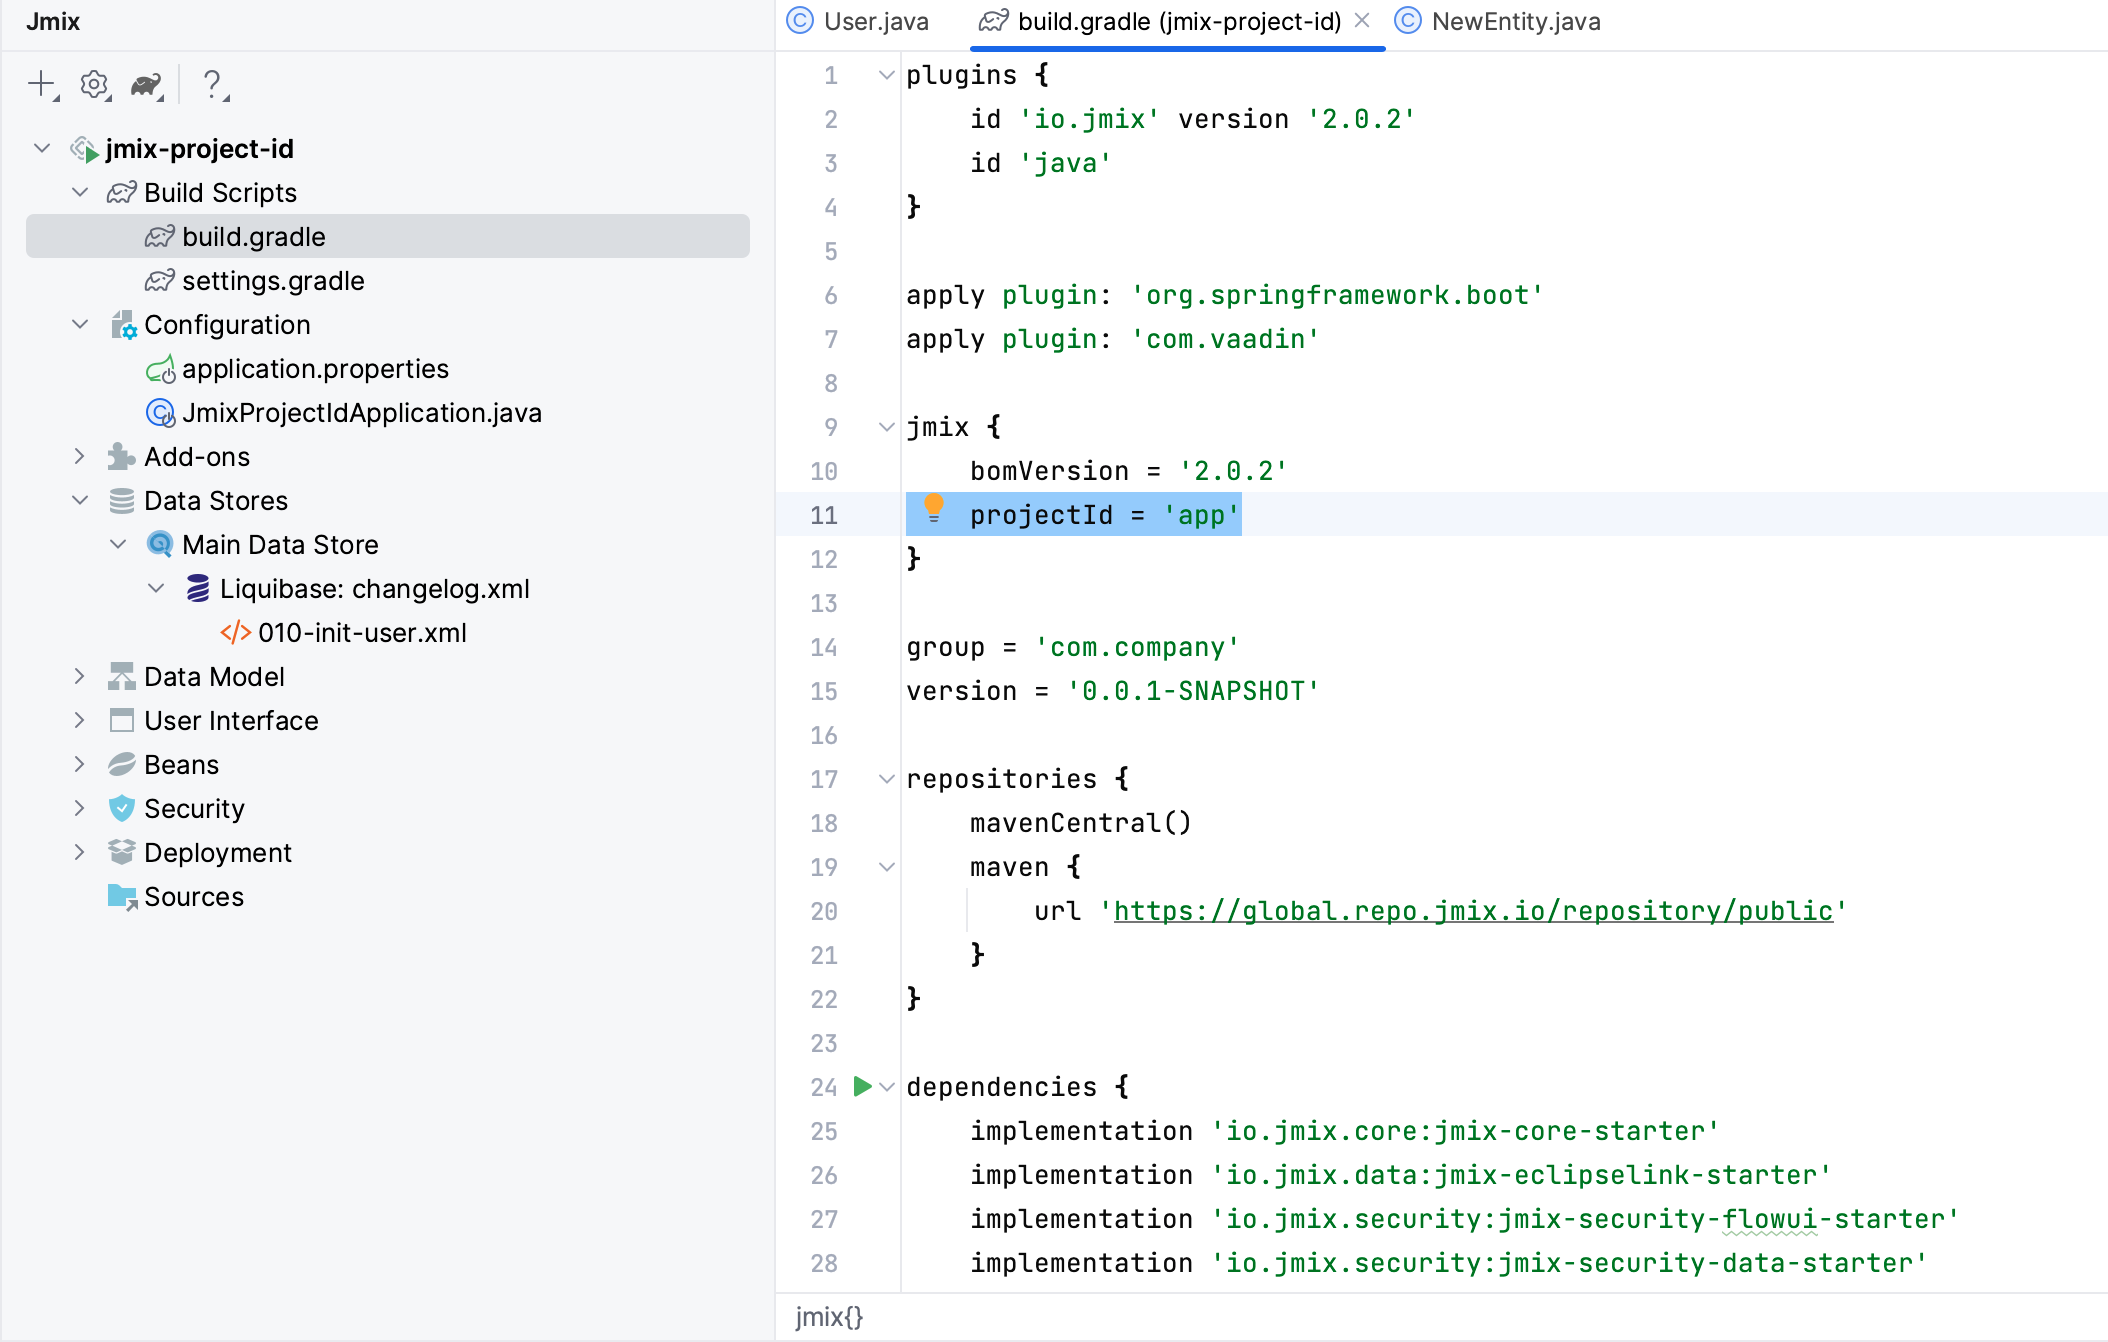Screen dimensions: 2108x1342
Task: Fold the jmix block at line 9
Action: (886, 427)
